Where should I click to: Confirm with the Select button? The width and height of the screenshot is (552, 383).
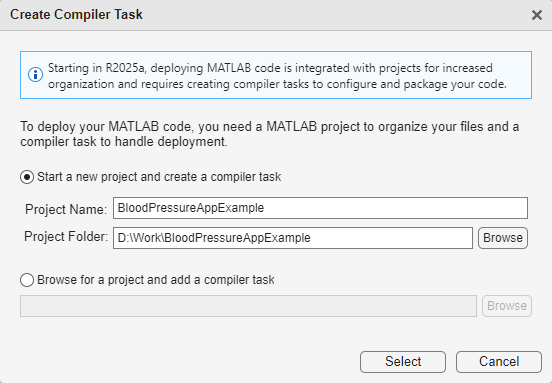403,362
